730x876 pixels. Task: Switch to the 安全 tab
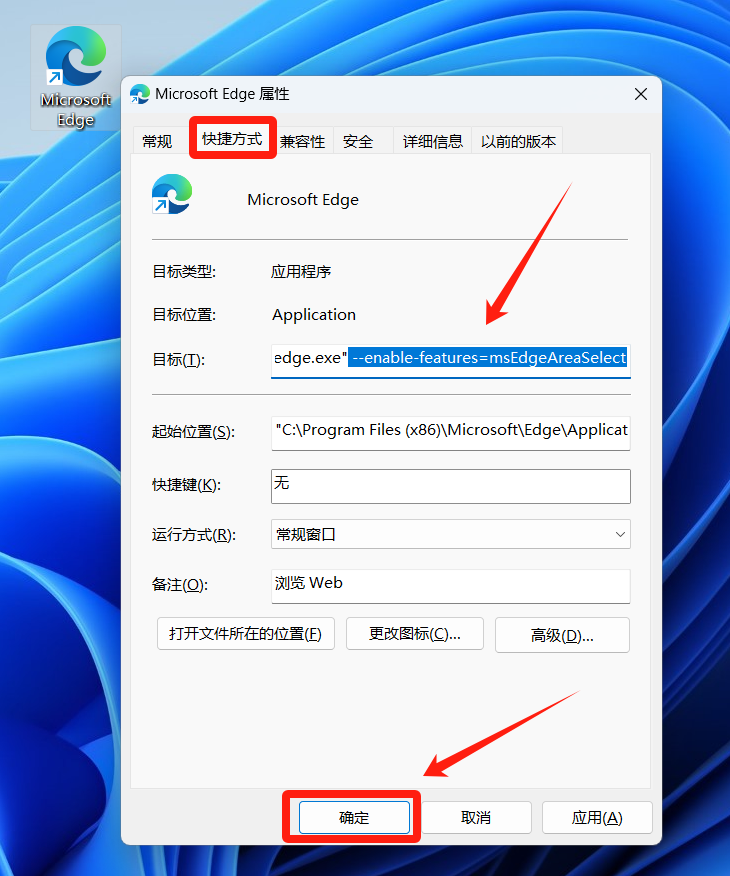coord(358,142)
